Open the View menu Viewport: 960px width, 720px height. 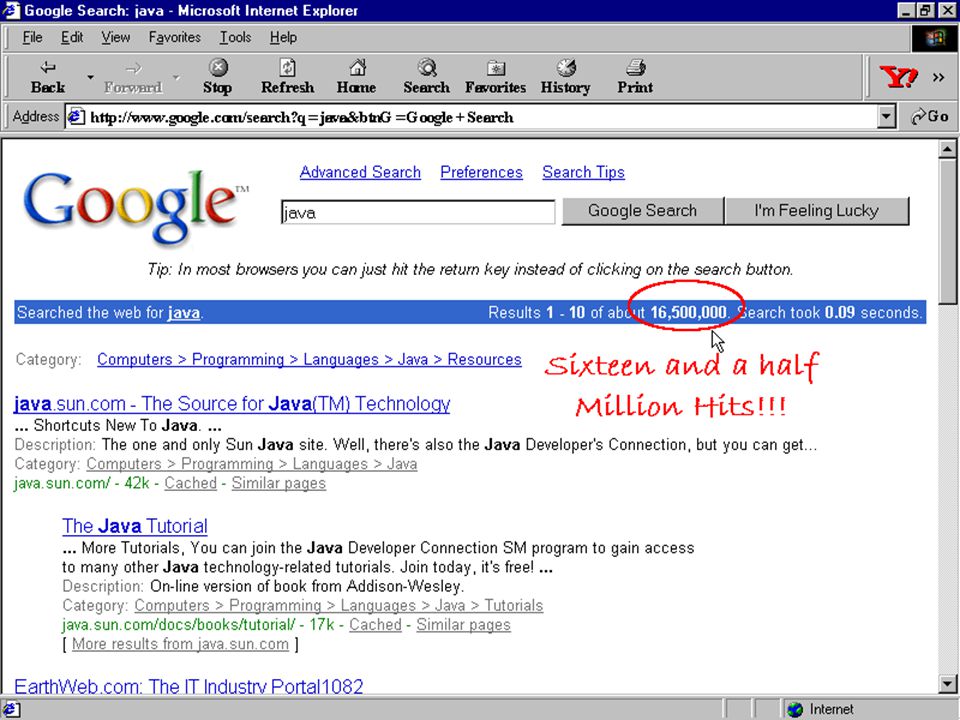(115, 37)
